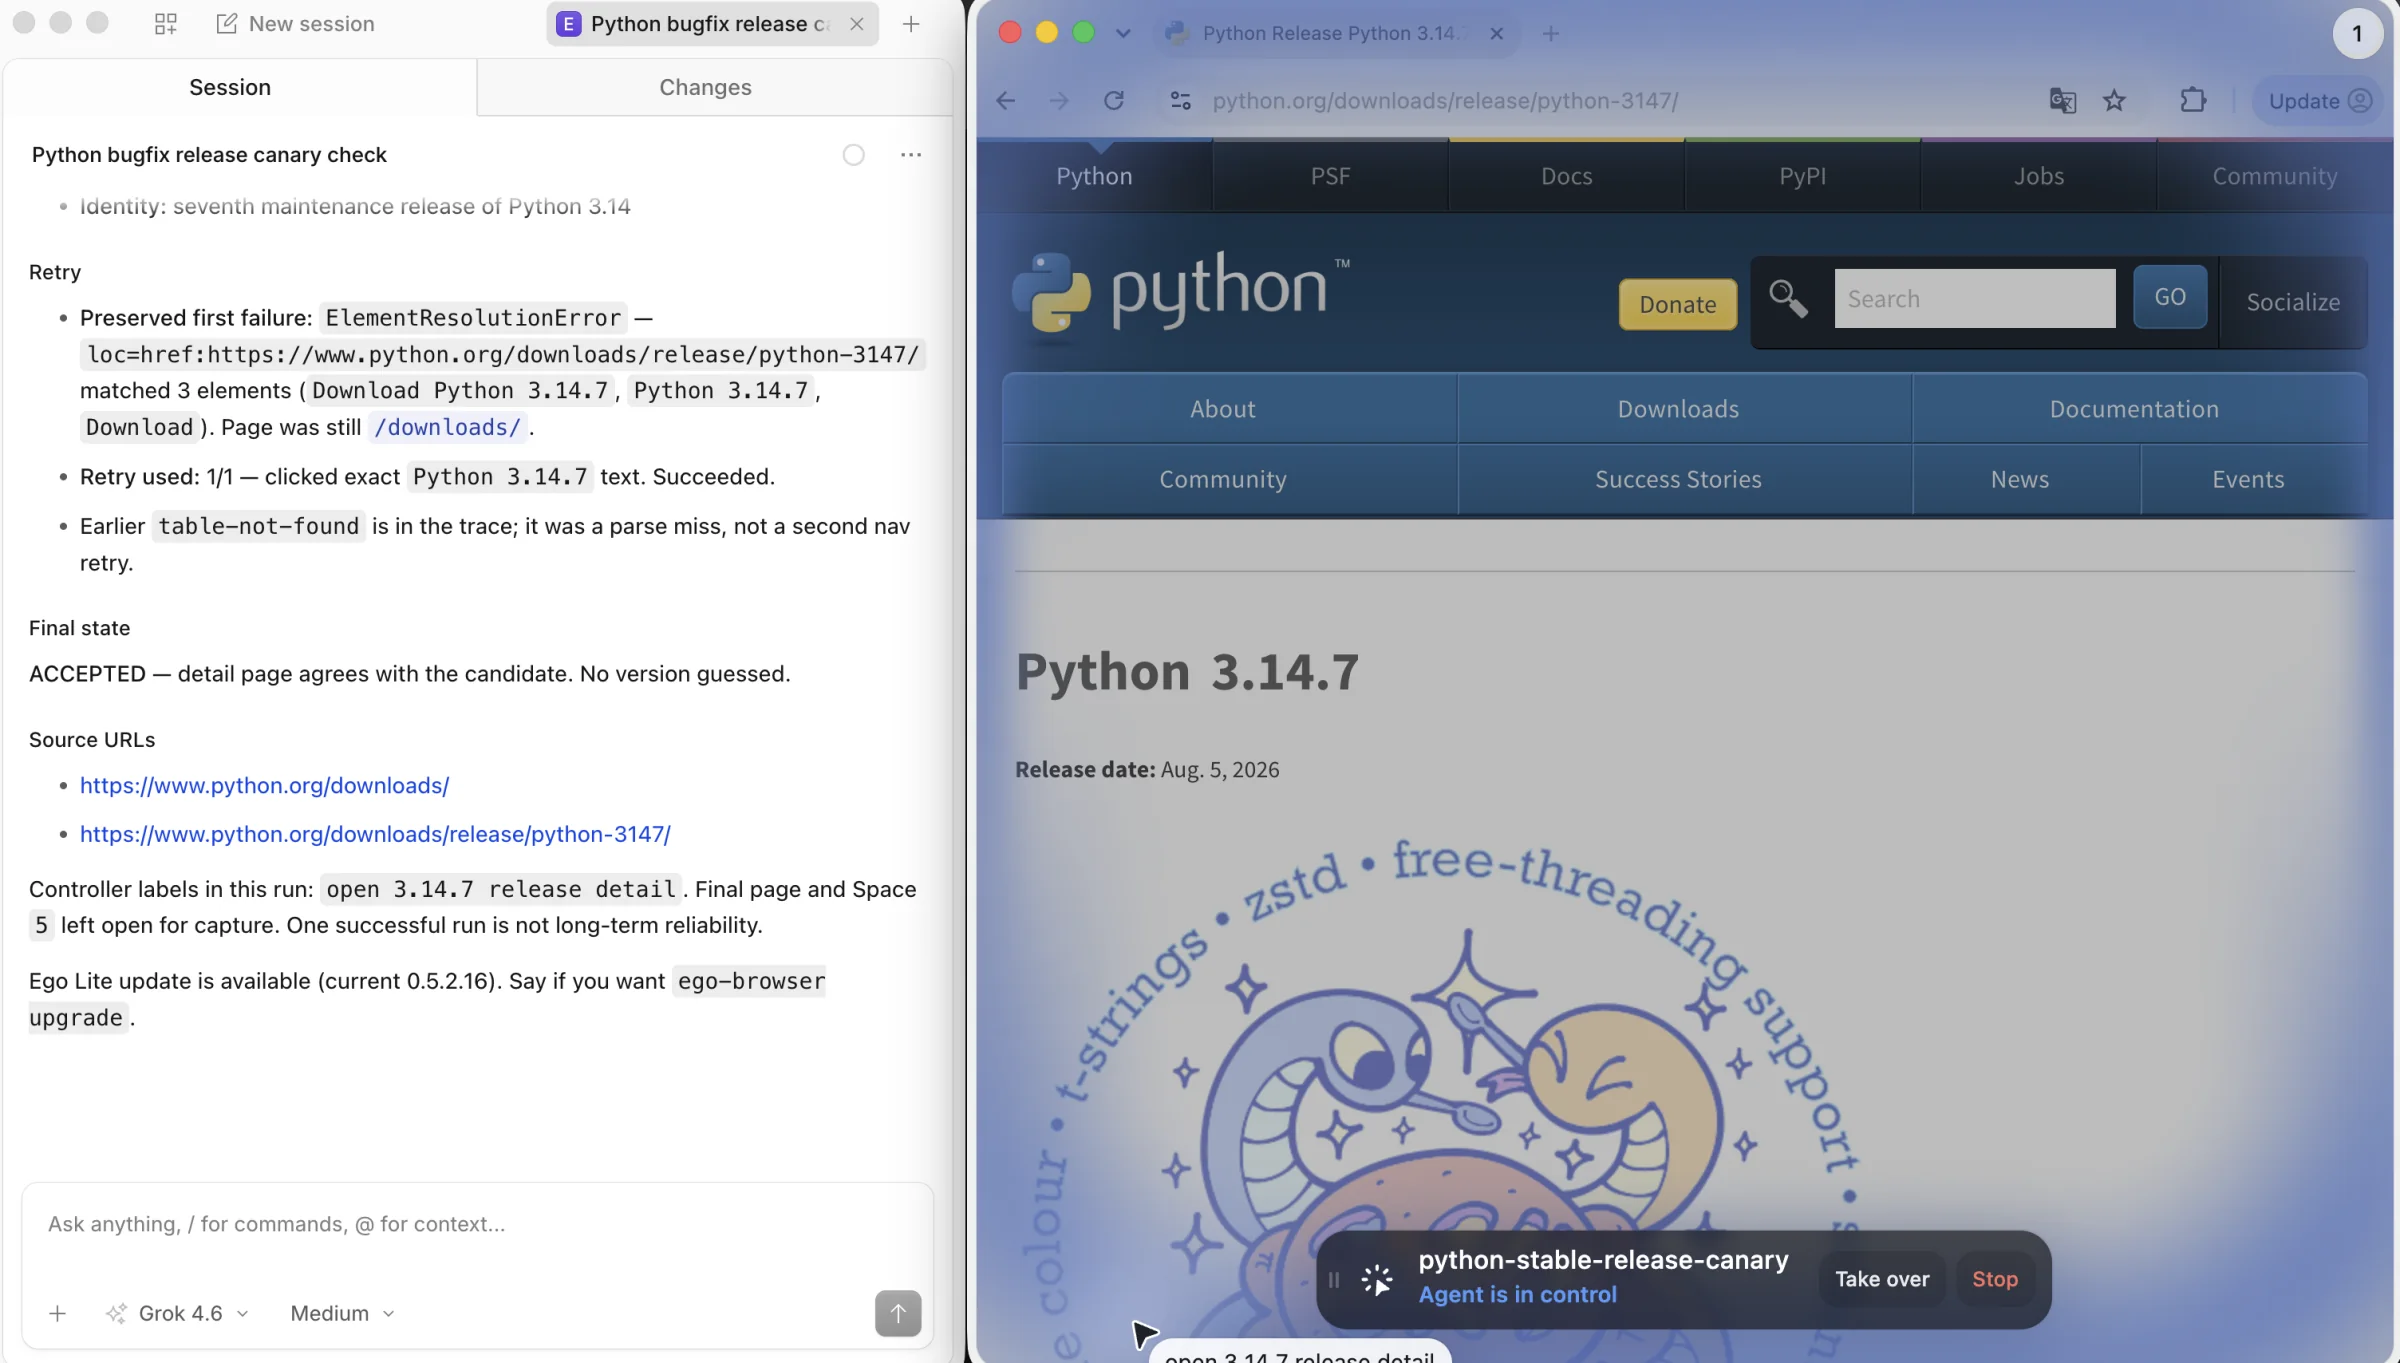This screenshot has height=1363, width=2400.
Task: Start a New session
Action: [x=296, y=24]
